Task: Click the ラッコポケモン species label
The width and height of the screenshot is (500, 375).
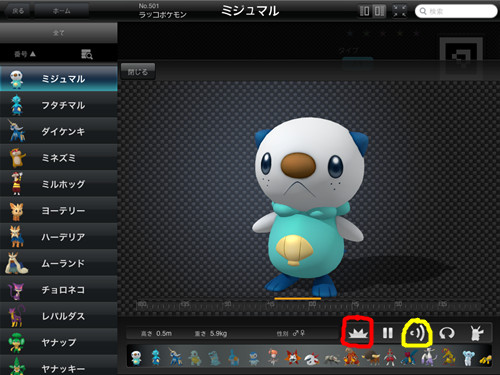Action: coord(162,15)
